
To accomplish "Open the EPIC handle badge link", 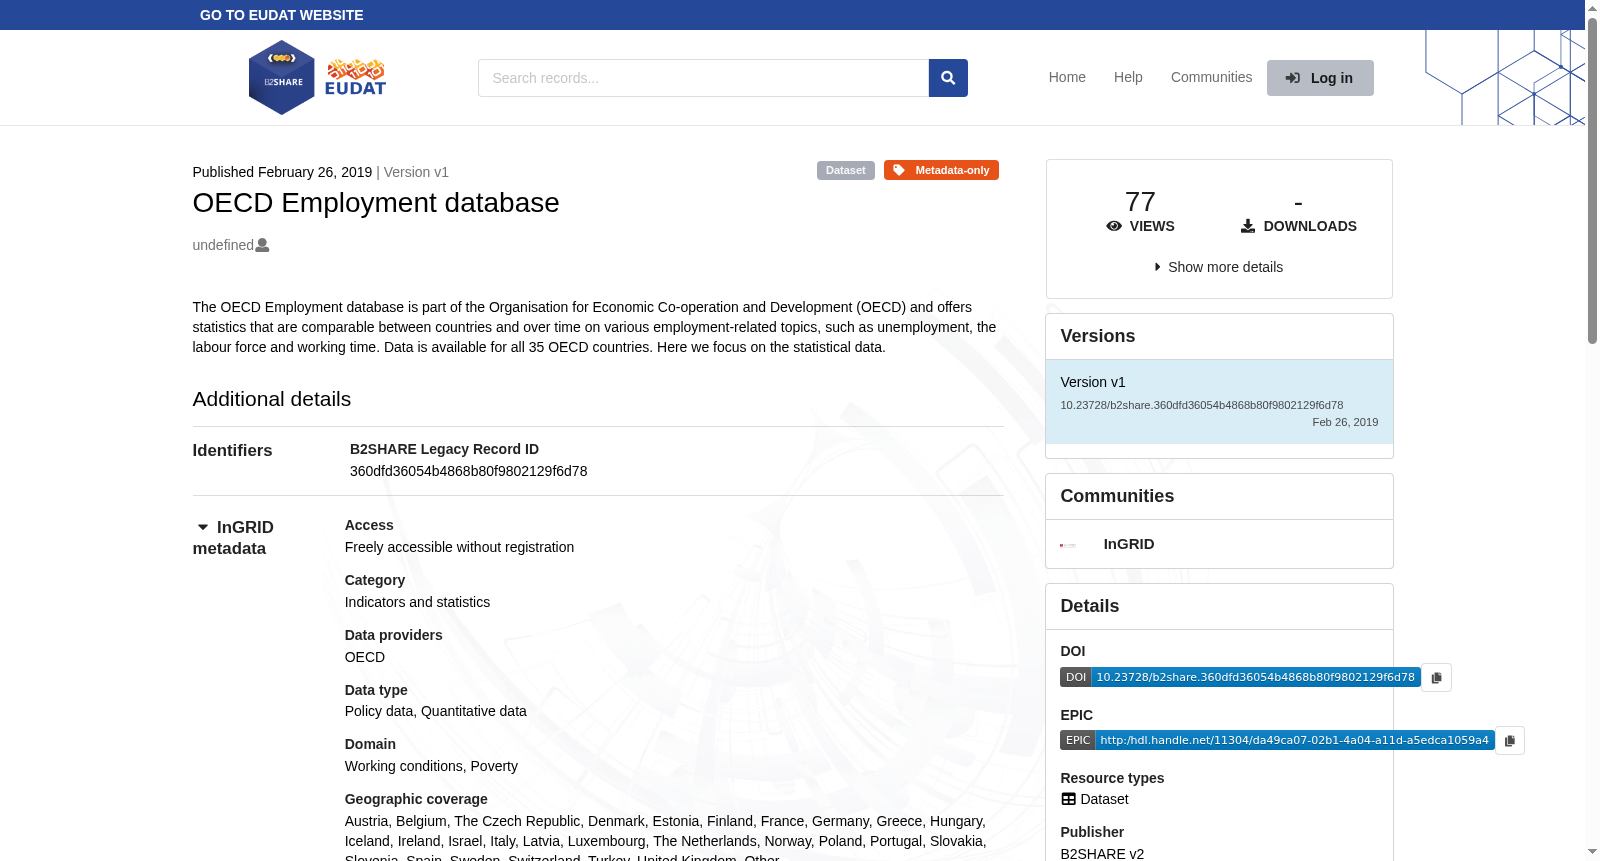I will coord(1277,740).
